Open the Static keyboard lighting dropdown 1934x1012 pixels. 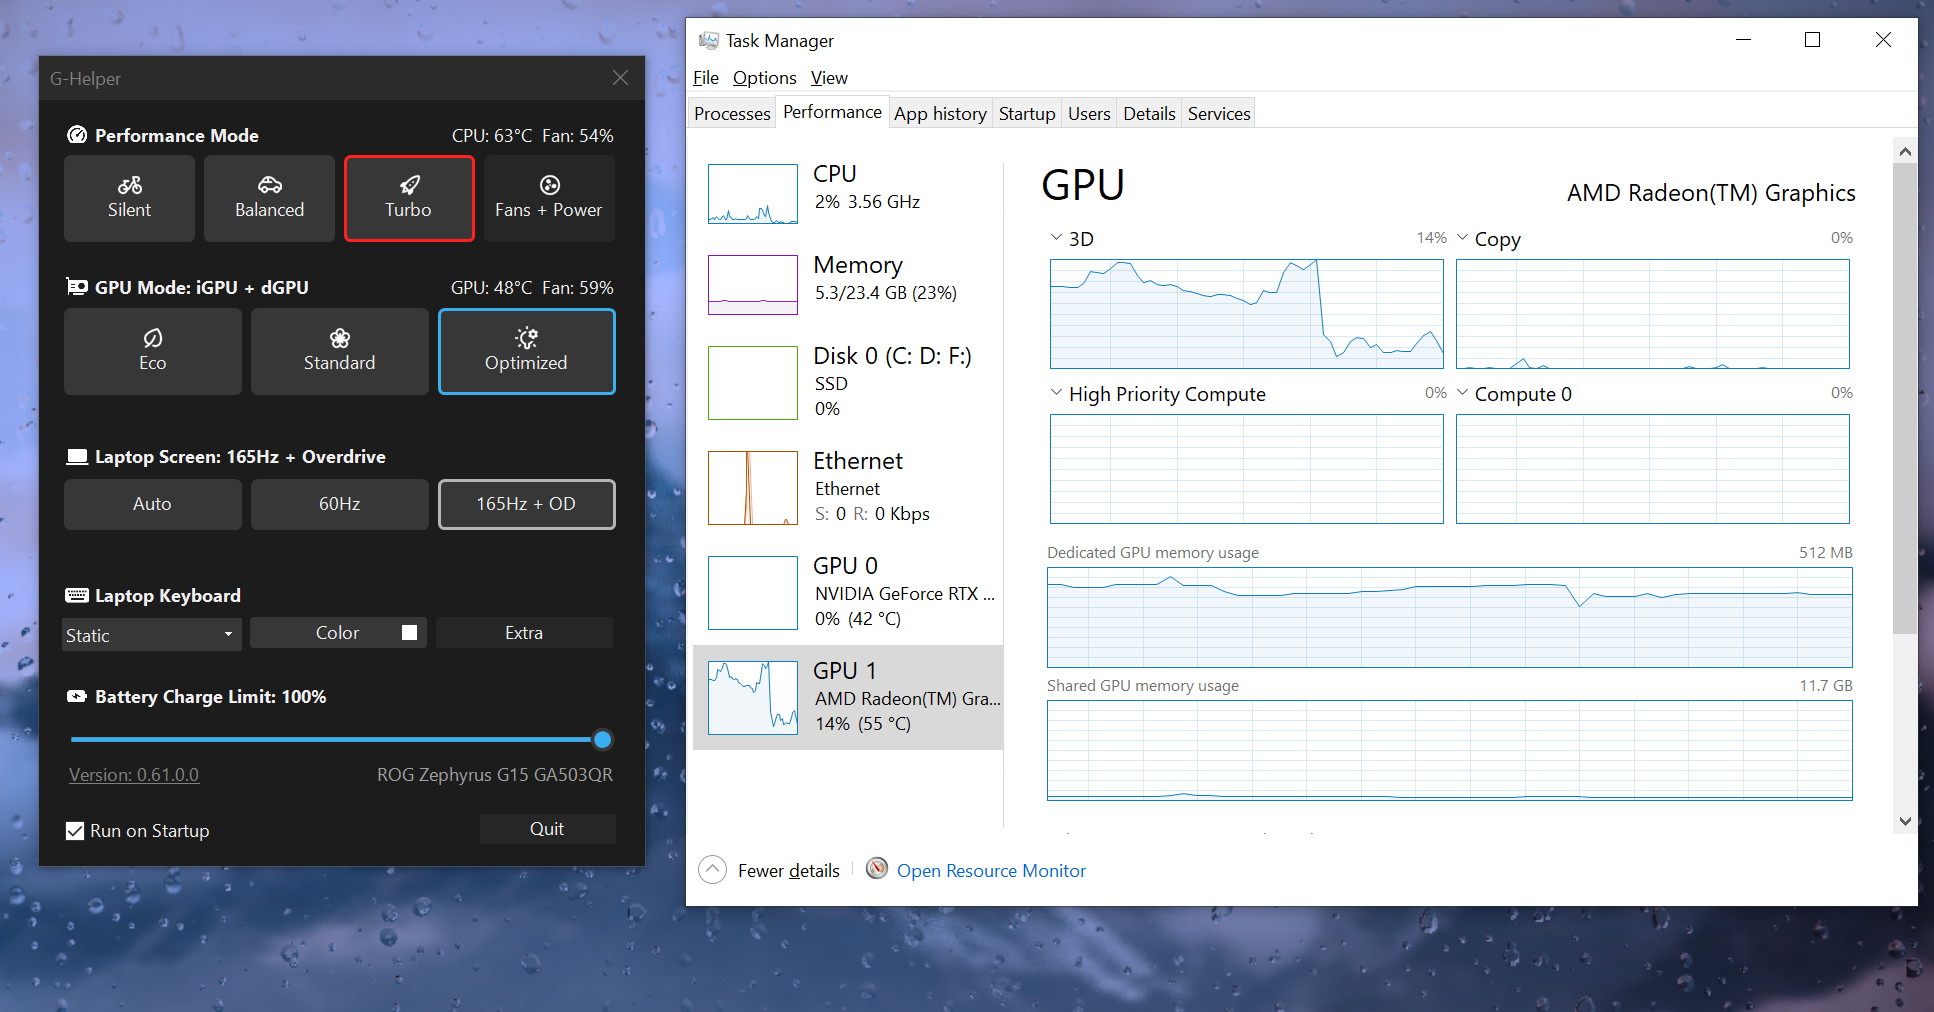pos(150,634)
